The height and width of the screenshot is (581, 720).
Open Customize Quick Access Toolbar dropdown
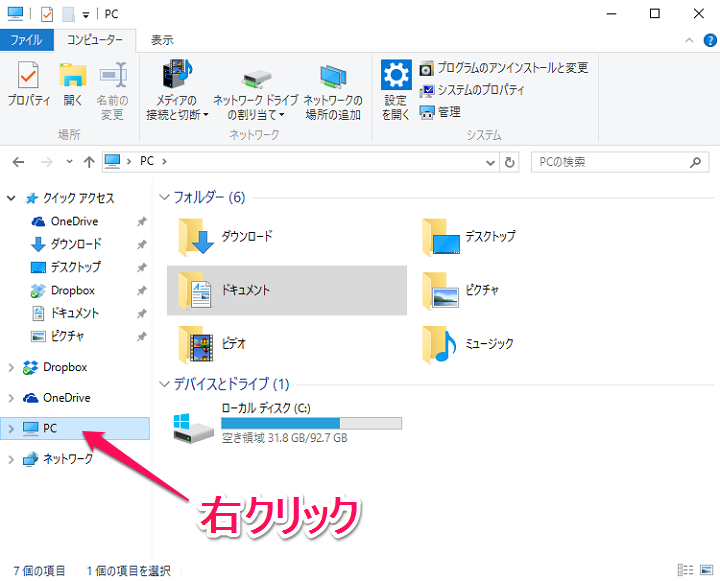[x=85, y=15]
